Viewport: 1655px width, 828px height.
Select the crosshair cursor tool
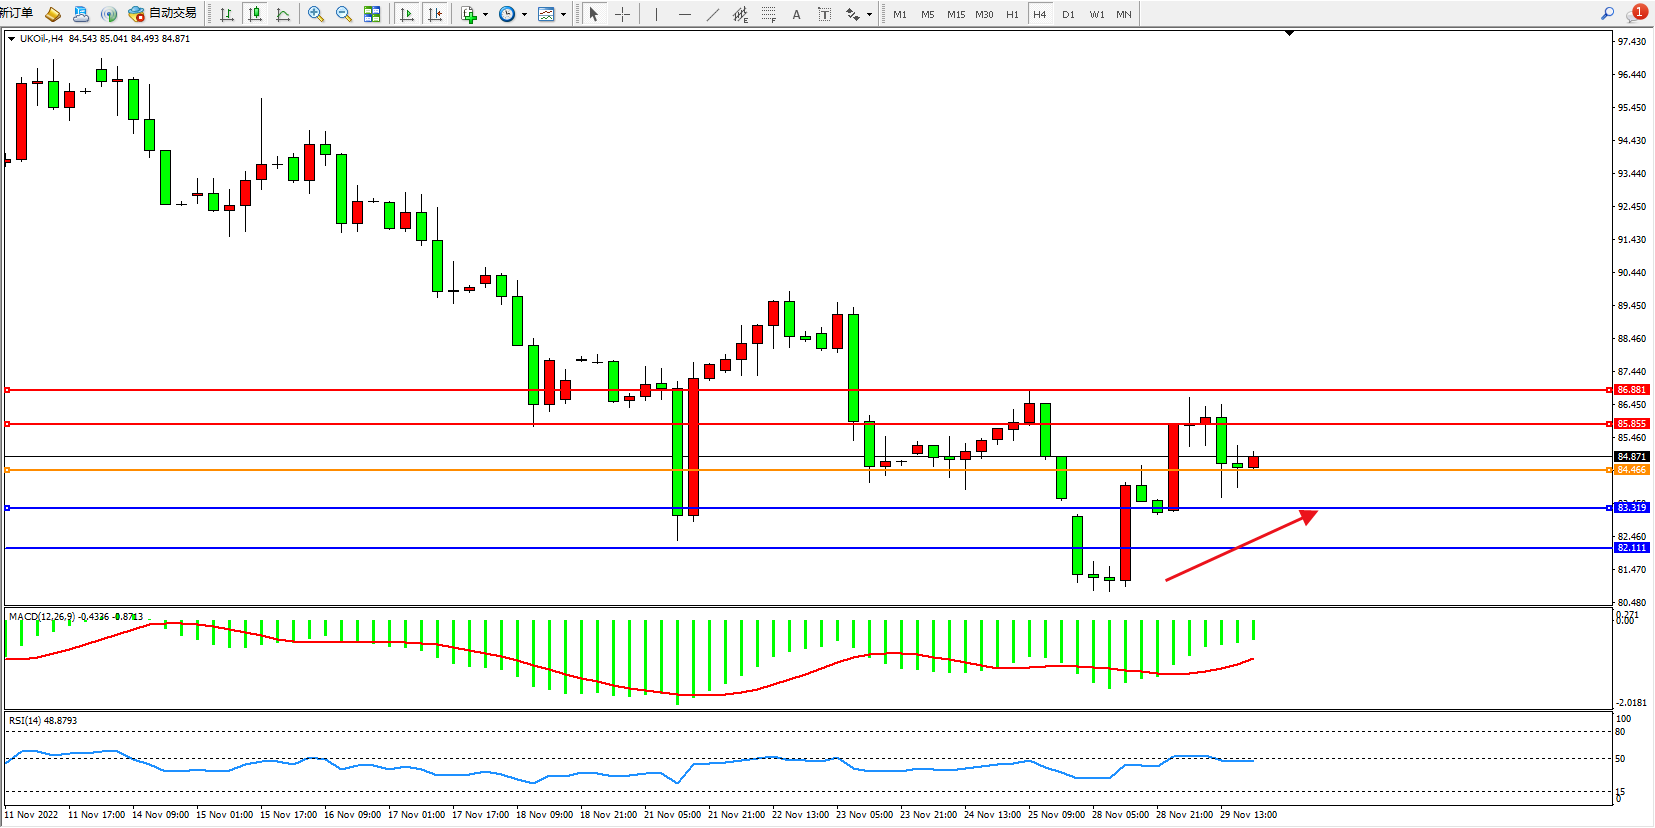pos(622,14)
